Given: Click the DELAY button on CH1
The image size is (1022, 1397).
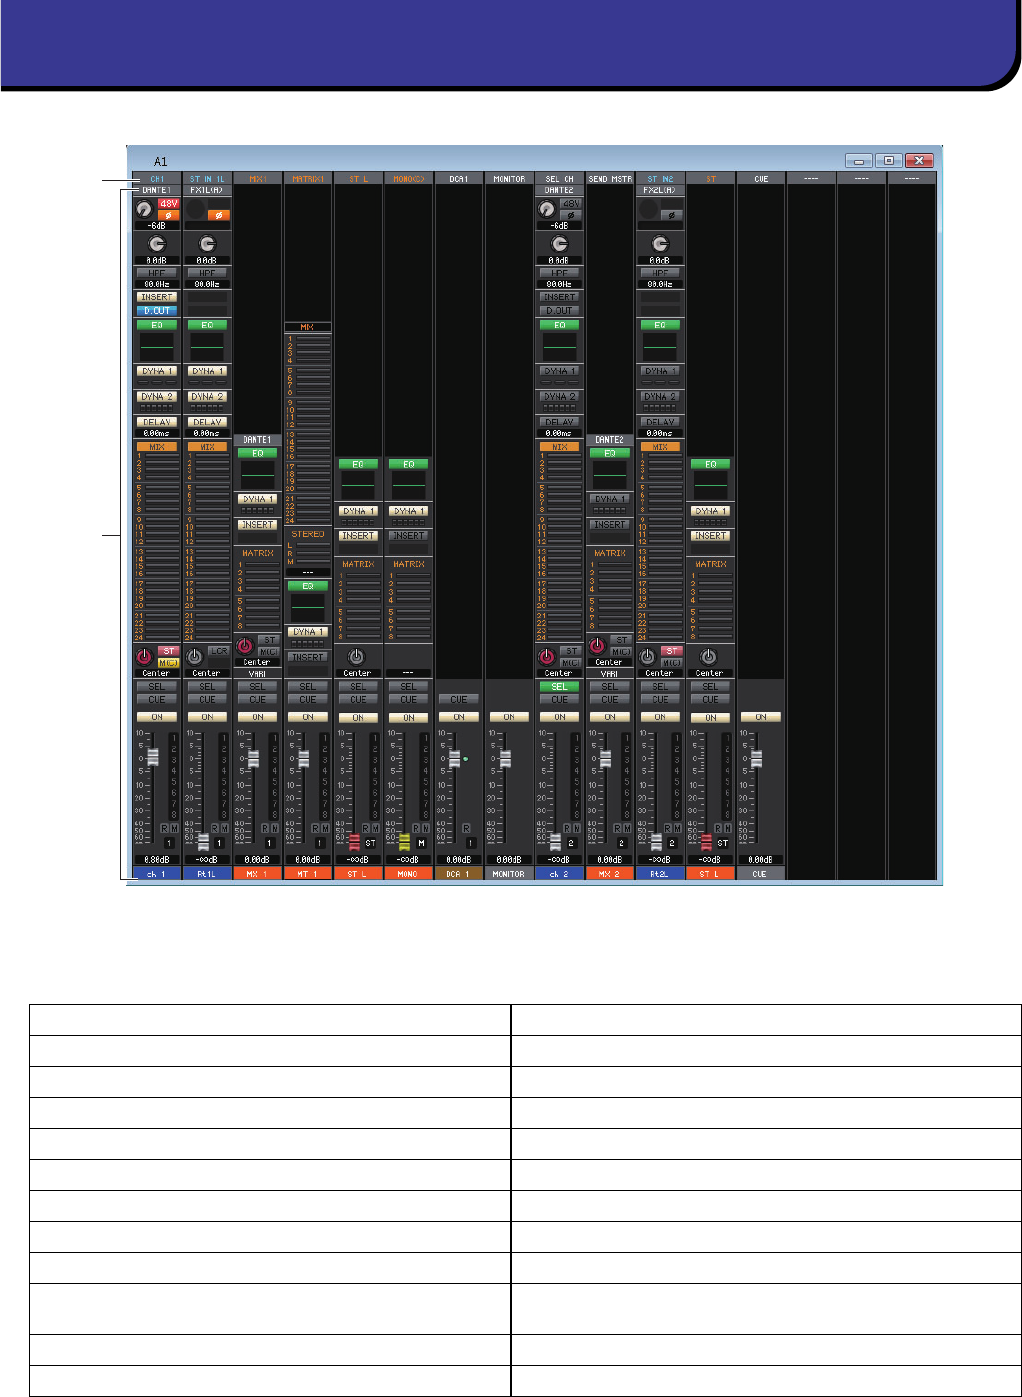Looking at the screenshot, I should 157,422.
